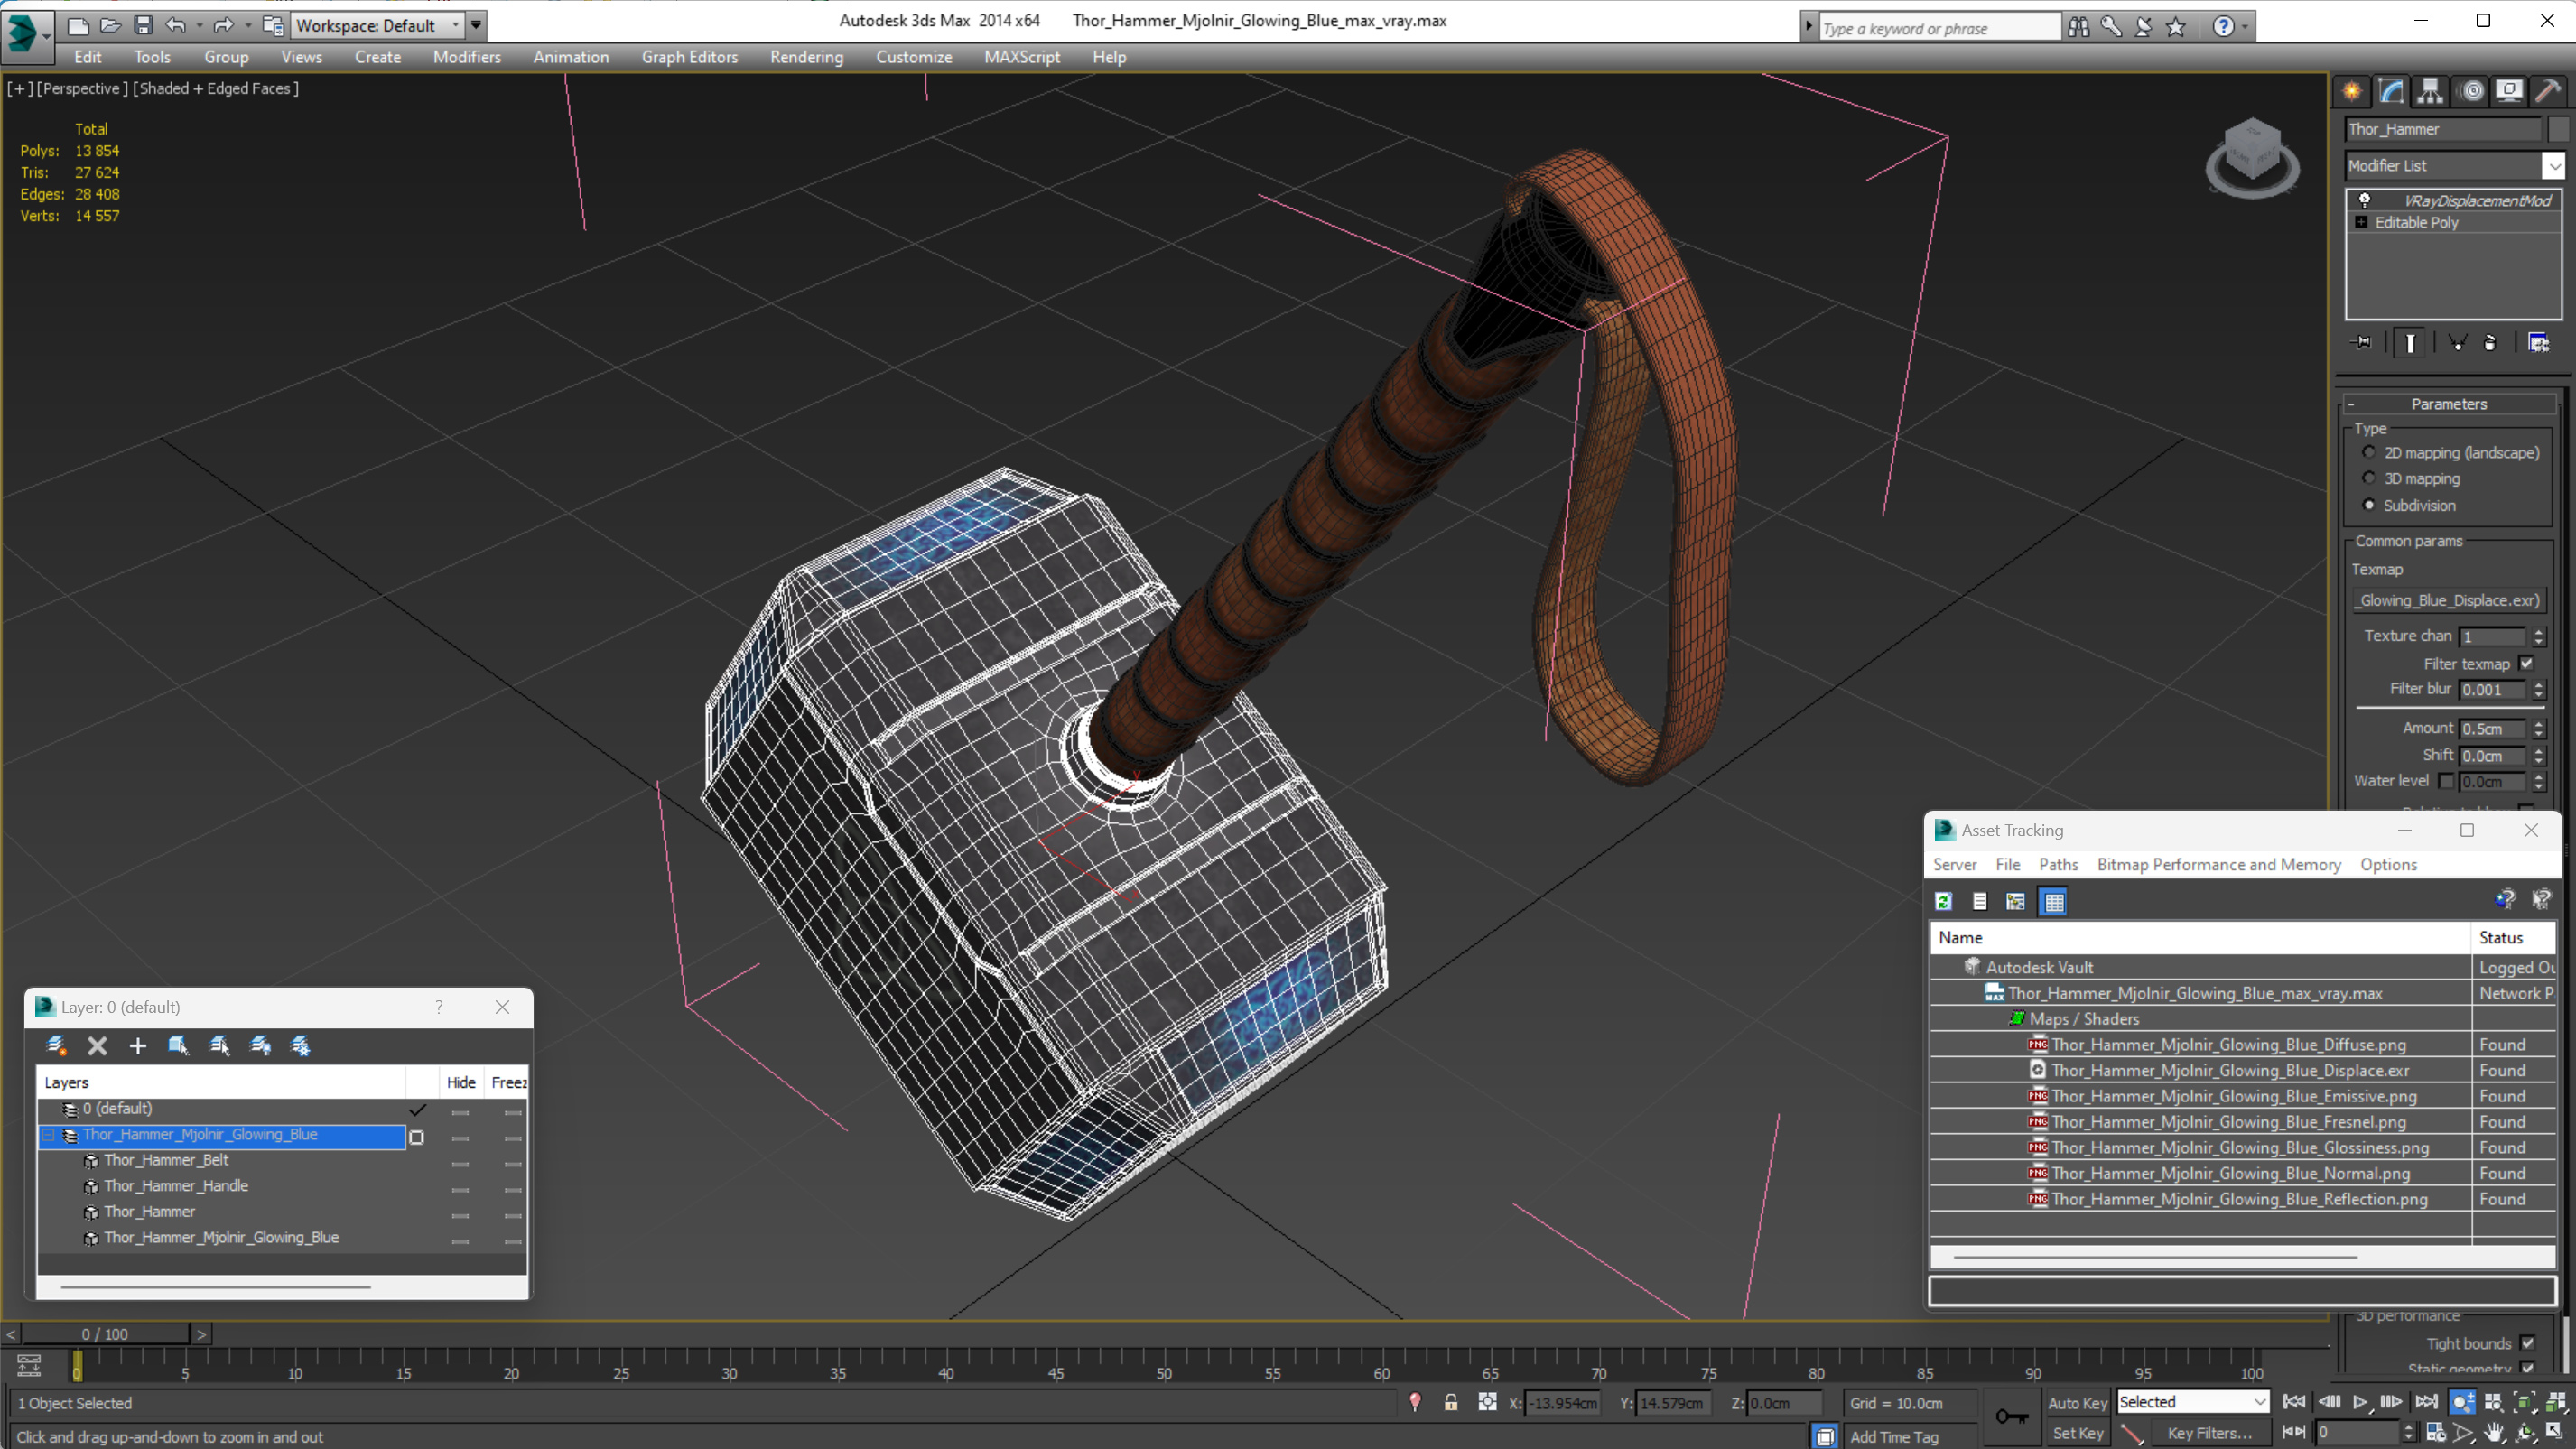Viewport: 2576px width, 1449px height.
Task: Adjust Texture chan spinner
Action: [2538, 636]
